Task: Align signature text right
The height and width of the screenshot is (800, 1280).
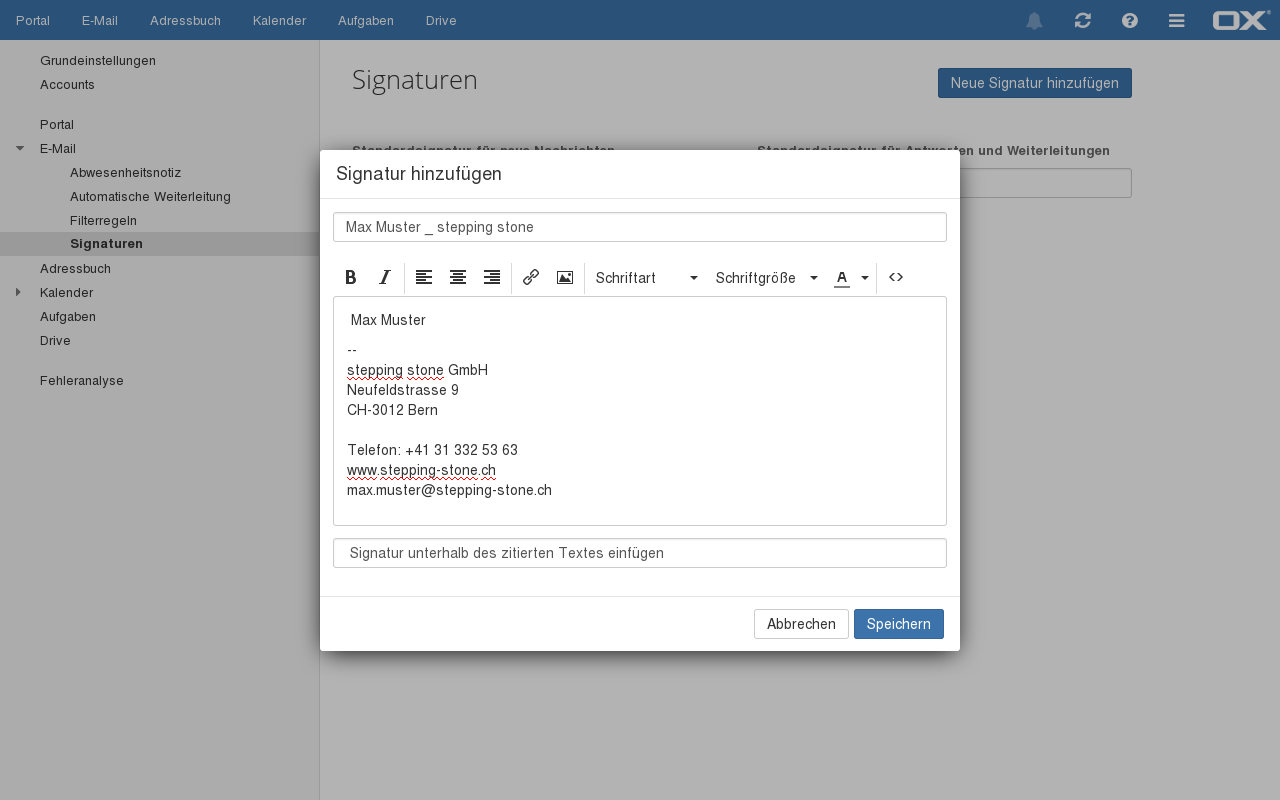Action: click(x=492, y=278)
